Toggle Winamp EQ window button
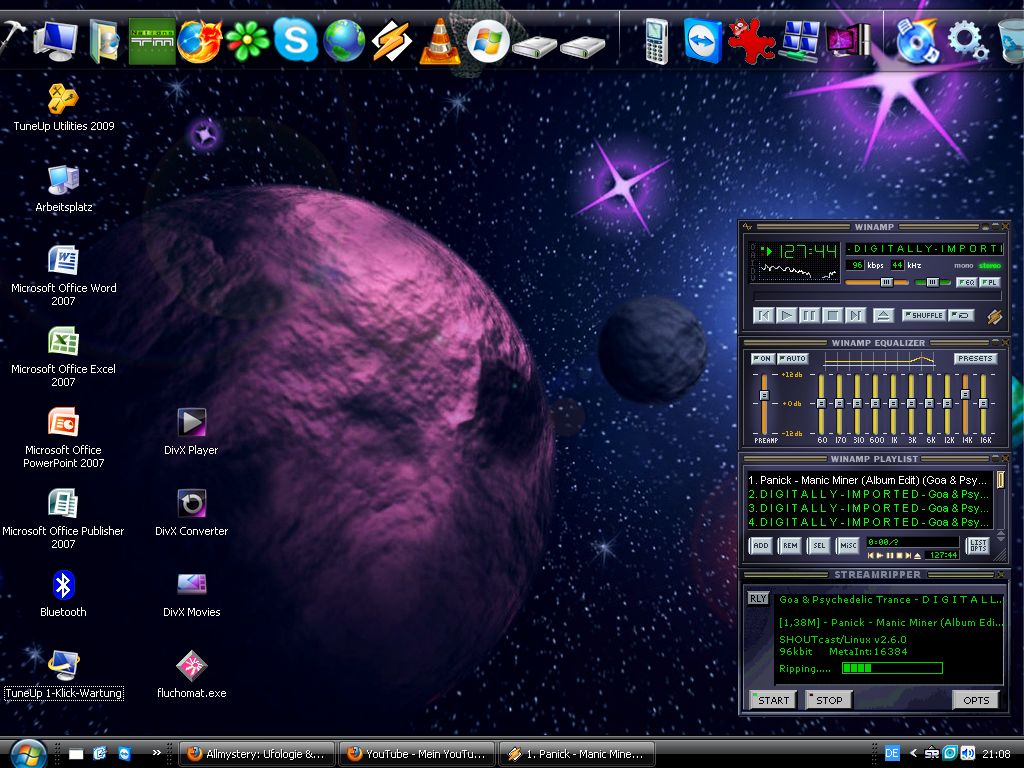This screenshot has height=768, width=1024. 966,282
